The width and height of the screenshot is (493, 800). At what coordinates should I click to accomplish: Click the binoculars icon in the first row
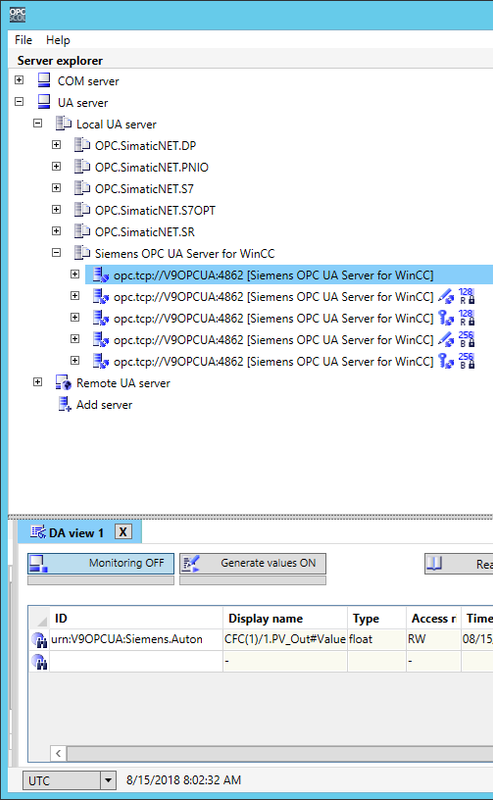pyautogui.click(x=39, y=640)
